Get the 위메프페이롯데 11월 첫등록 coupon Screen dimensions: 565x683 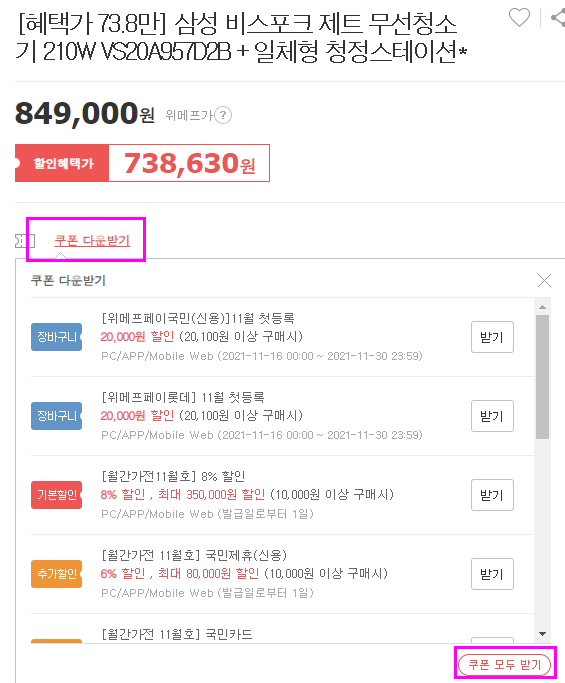pyautogui.click(x=492, y=416)
